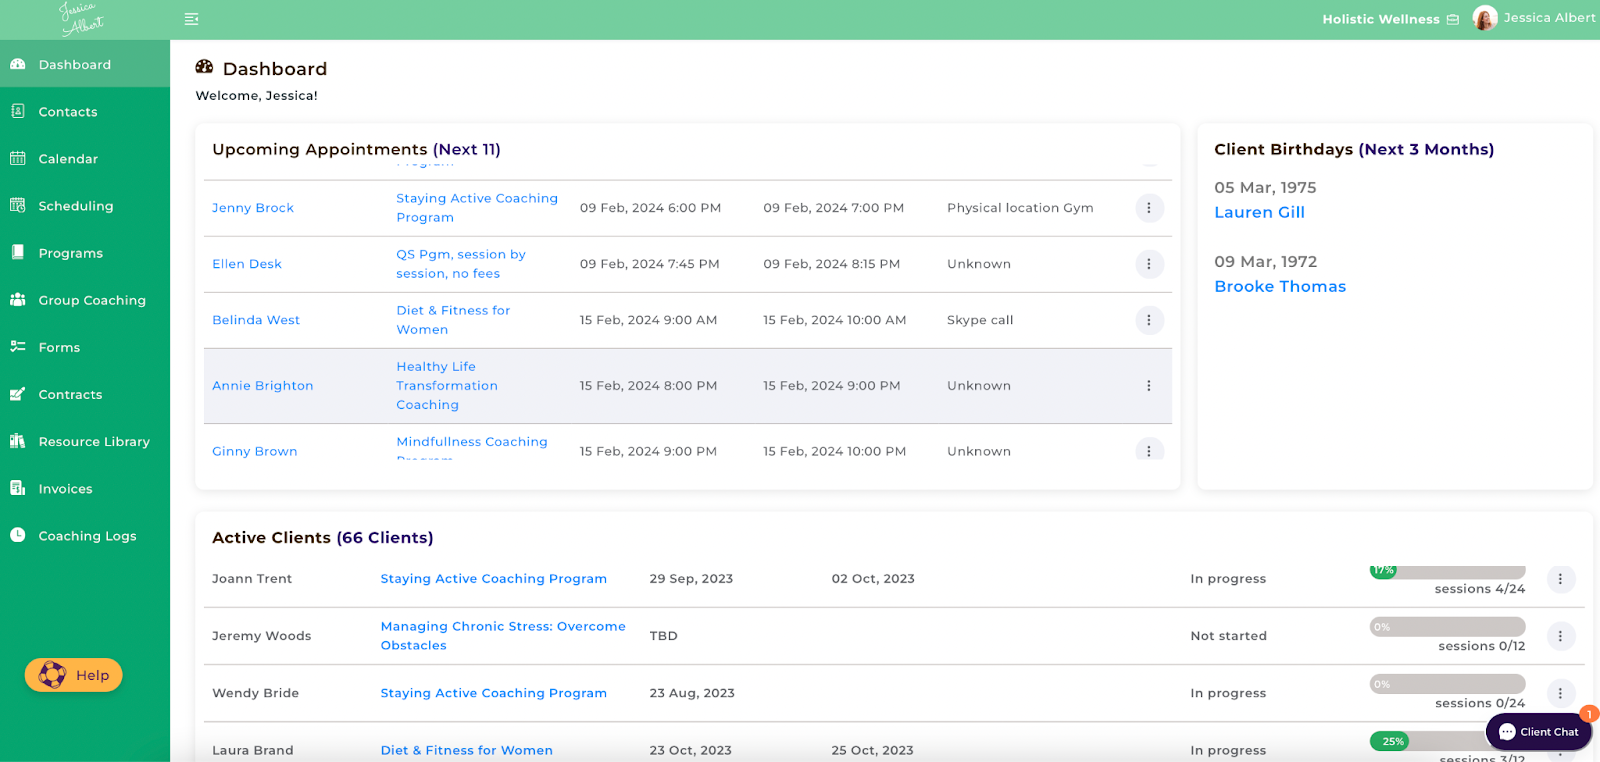The height and width of the screenshot is (762, 1600).
Task: Click the Jessica Albert logo
Action: coord(81,19)
